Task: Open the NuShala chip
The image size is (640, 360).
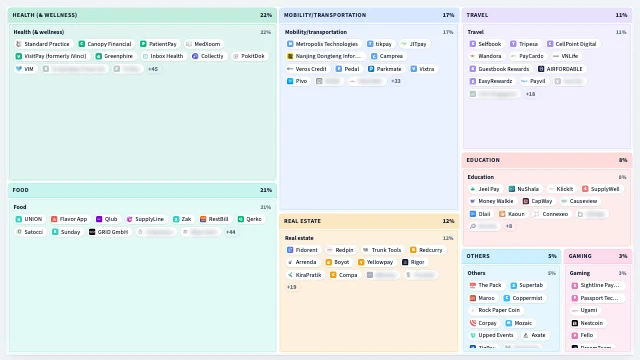Action: coord(524,189)
